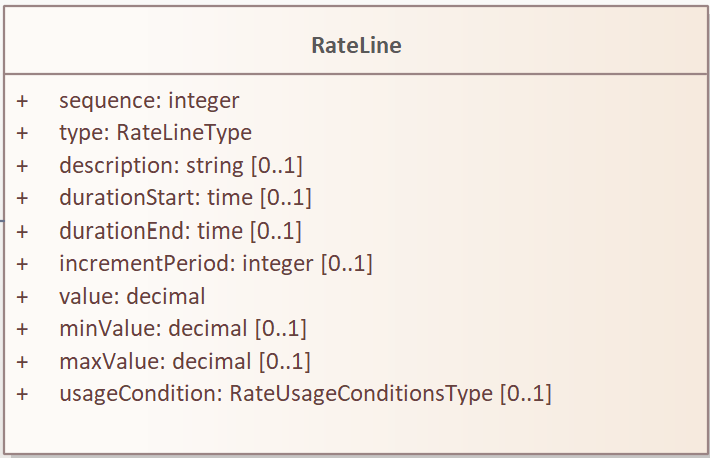Select the durationEnd: time attribute
Viewport: 710px width, 458px height.
pyautogui.click(x=180, y=231)
